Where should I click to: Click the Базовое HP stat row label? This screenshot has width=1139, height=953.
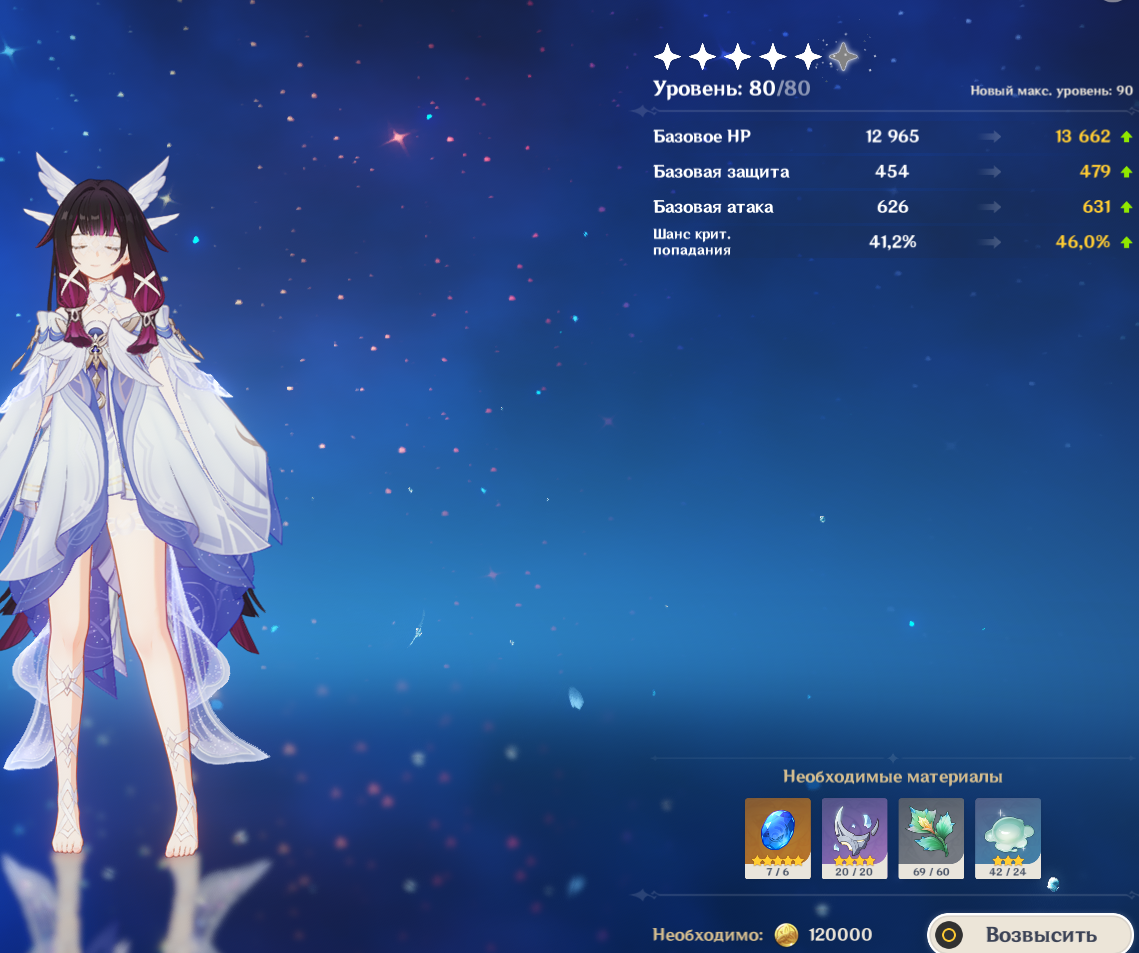click(702, 137)
